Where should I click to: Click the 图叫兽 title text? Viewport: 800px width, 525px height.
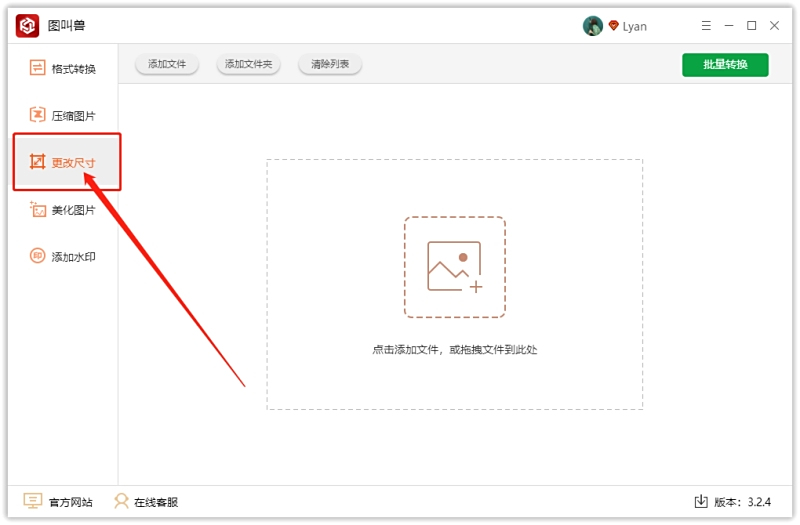[66, 26]
